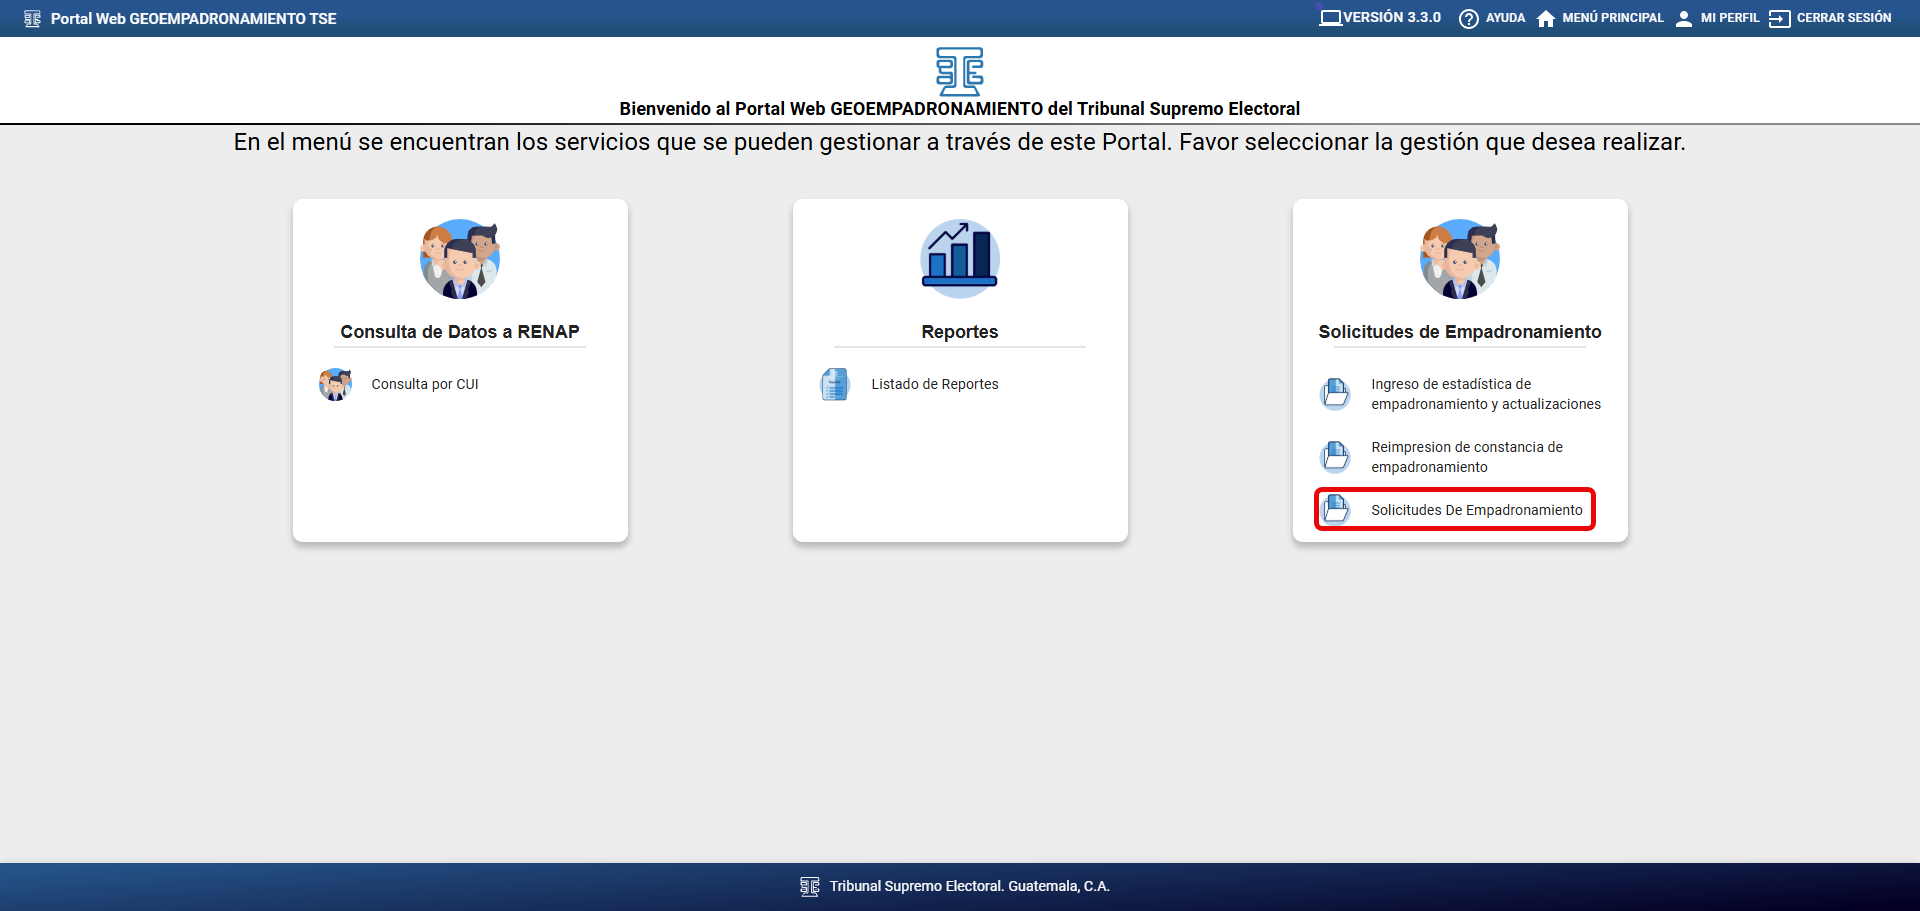Open Listado de Reportes
Screen dimensions: 1920x911
coord(934,385)
